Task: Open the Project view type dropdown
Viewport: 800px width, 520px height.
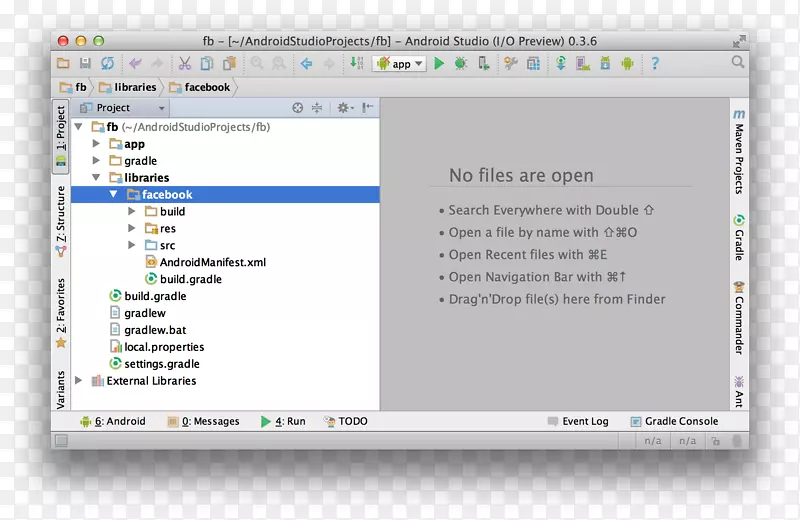Action: point(122,108)
